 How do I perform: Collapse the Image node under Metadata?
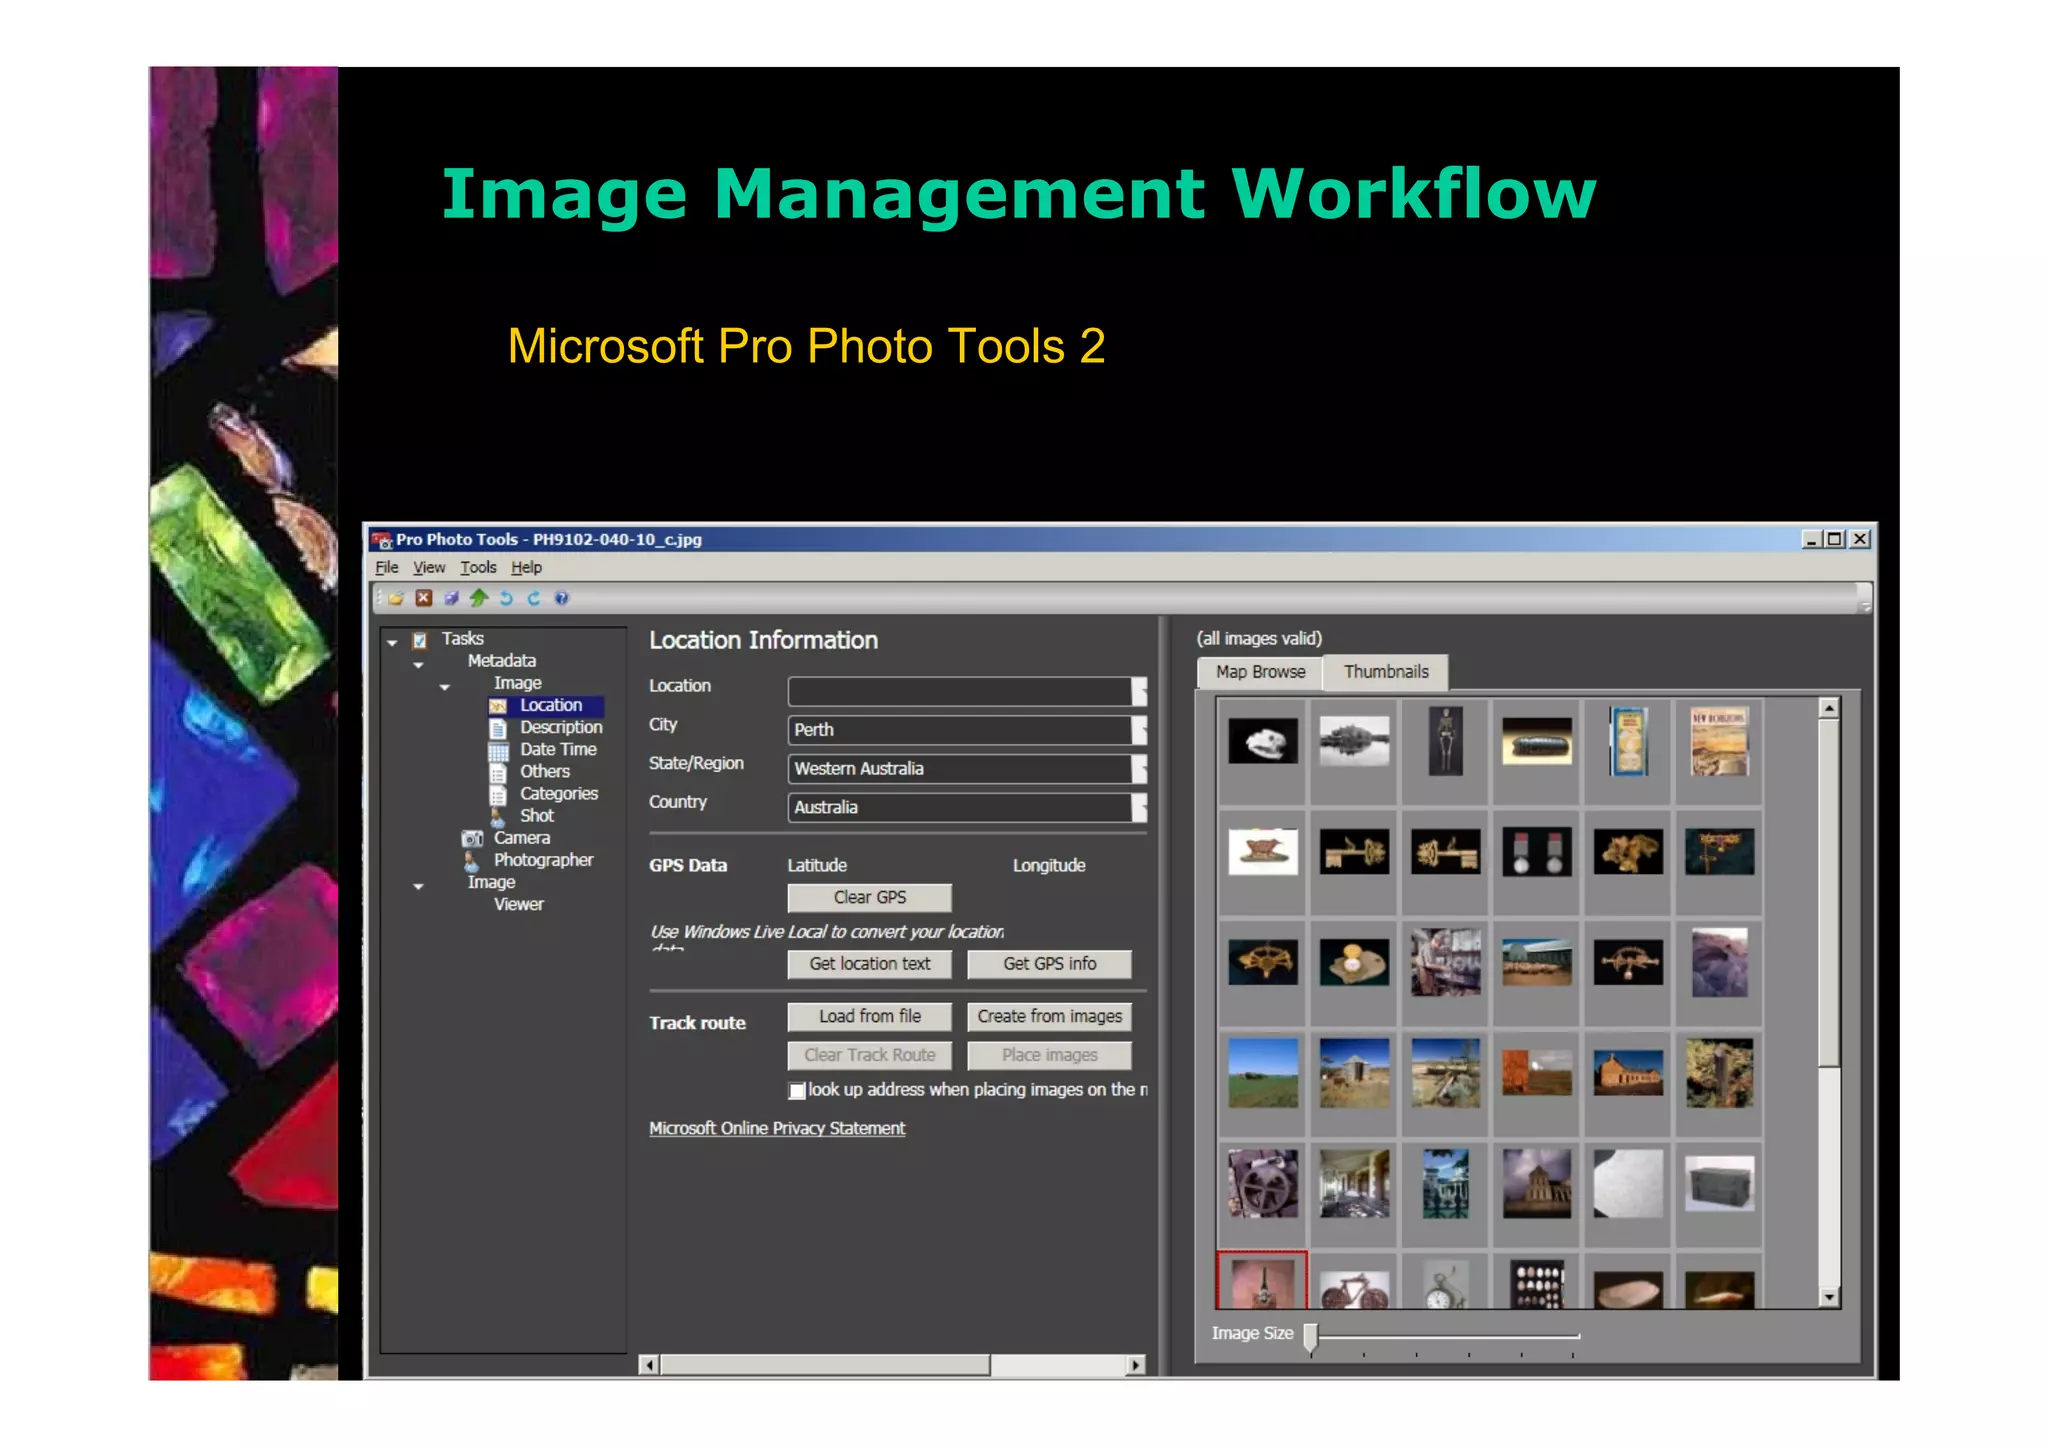(x=445, y=687)
